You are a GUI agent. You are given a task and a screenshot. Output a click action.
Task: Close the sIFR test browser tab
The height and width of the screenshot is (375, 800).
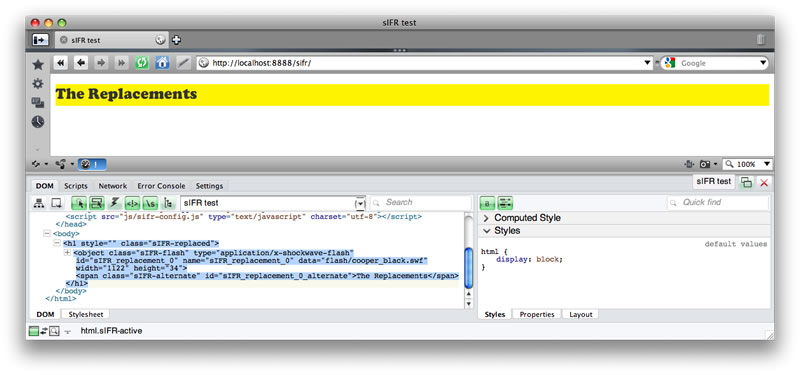pos(63,40)
